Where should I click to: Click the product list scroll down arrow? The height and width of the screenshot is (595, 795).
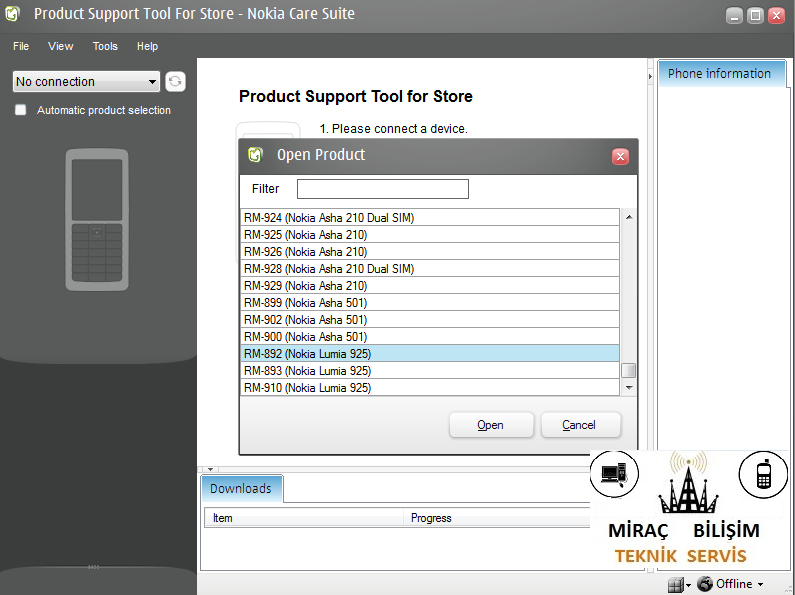tap(629, 388)
